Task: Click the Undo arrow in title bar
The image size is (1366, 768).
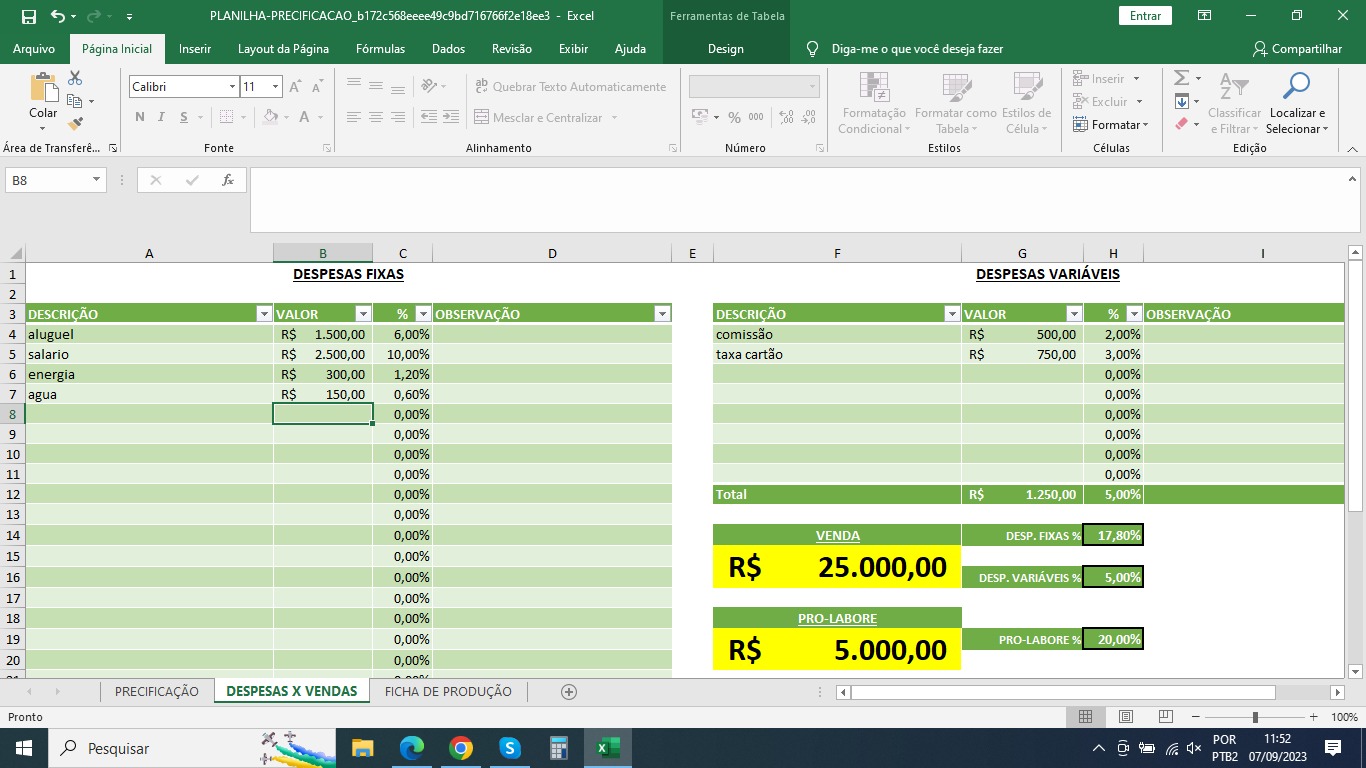Action: click(x=58, y=16)
